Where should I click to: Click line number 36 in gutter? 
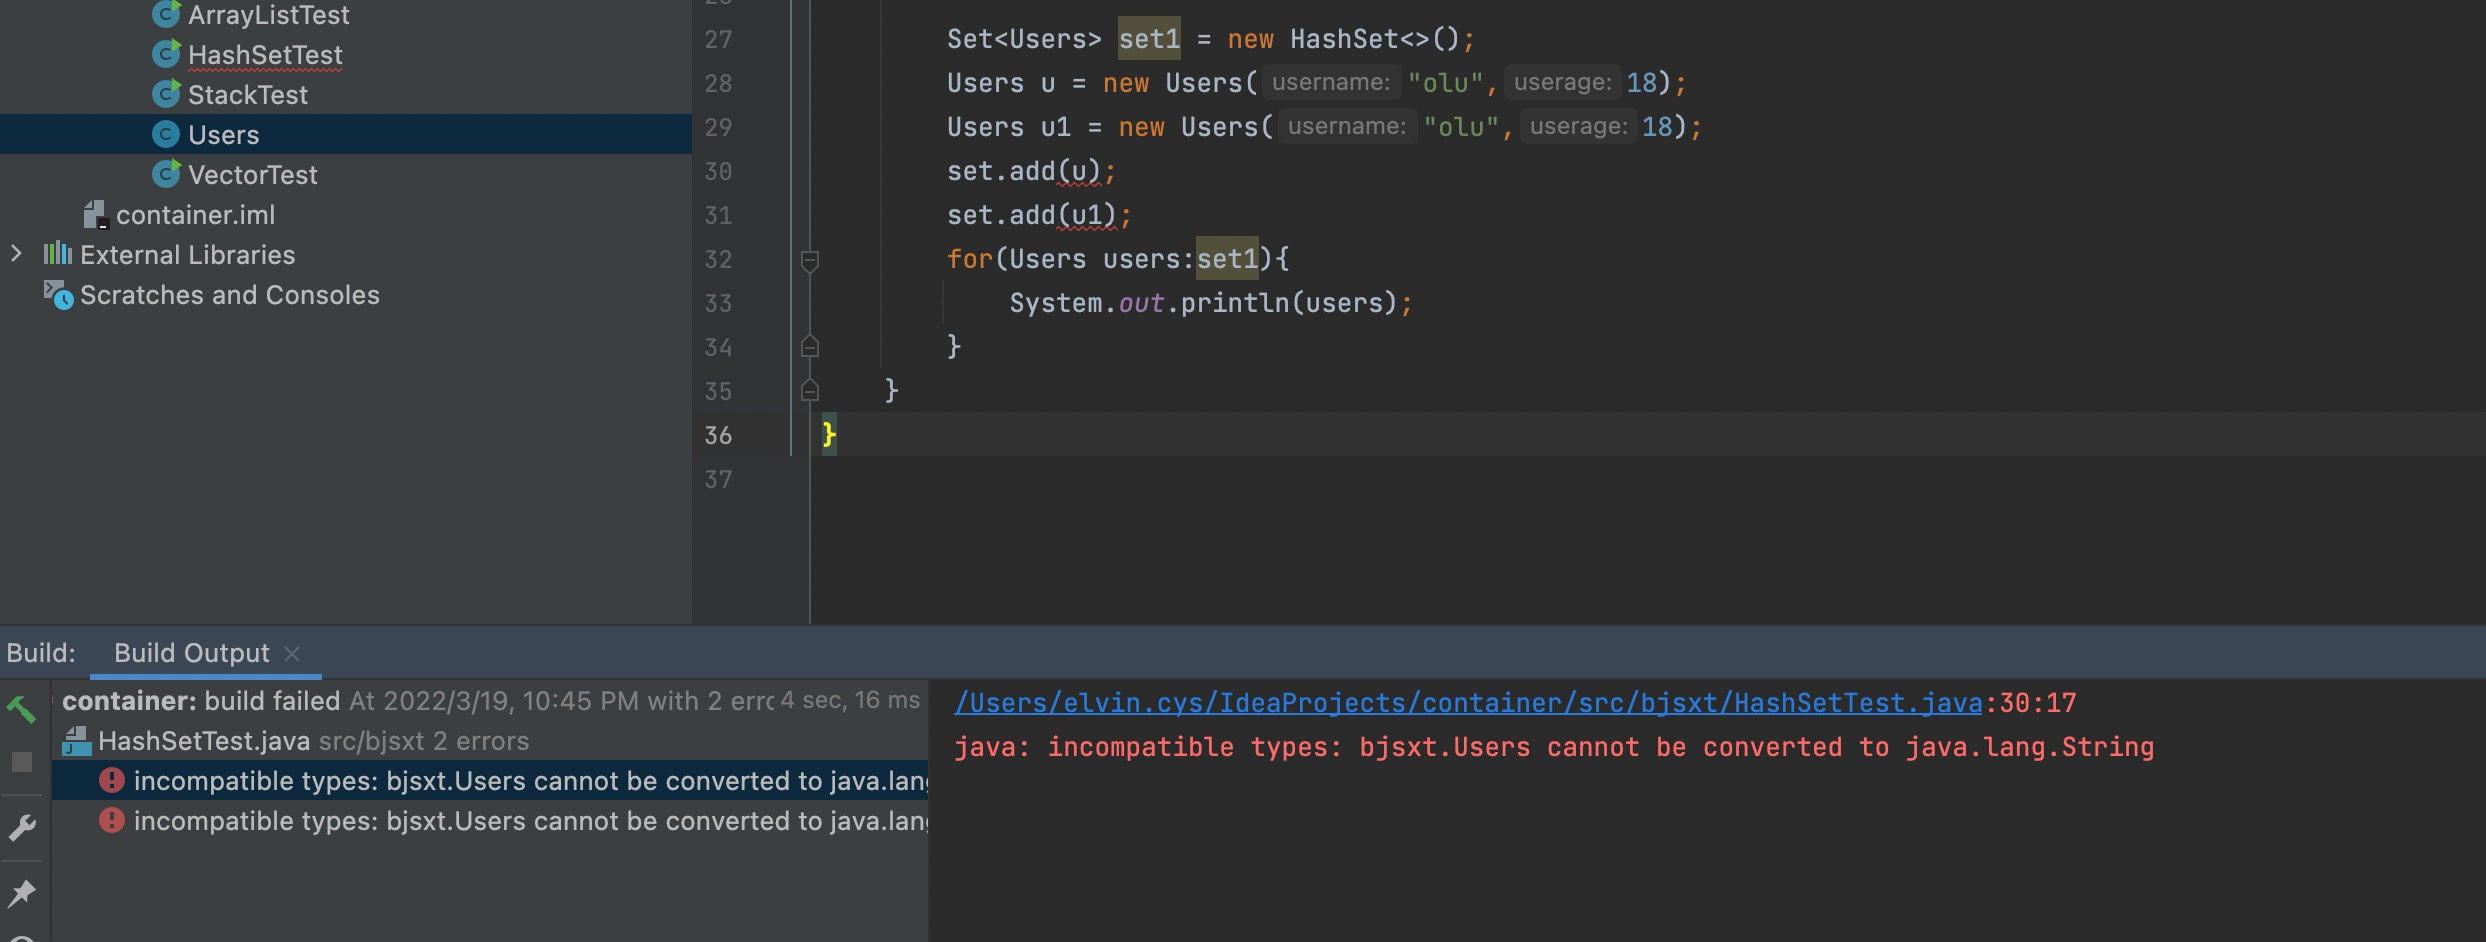point(718,435)
